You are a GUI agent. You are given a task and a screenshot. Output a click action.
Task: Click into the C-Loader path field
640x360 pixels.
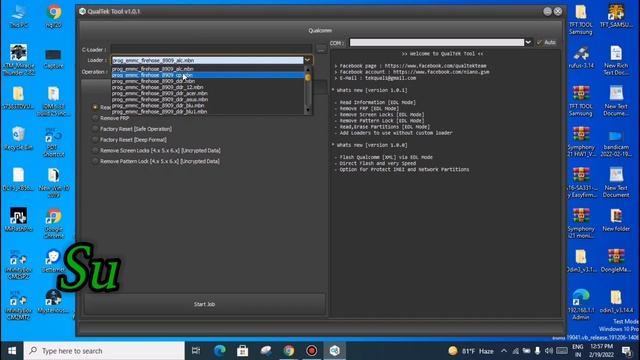pyautogui.click(x=211, y=49)
